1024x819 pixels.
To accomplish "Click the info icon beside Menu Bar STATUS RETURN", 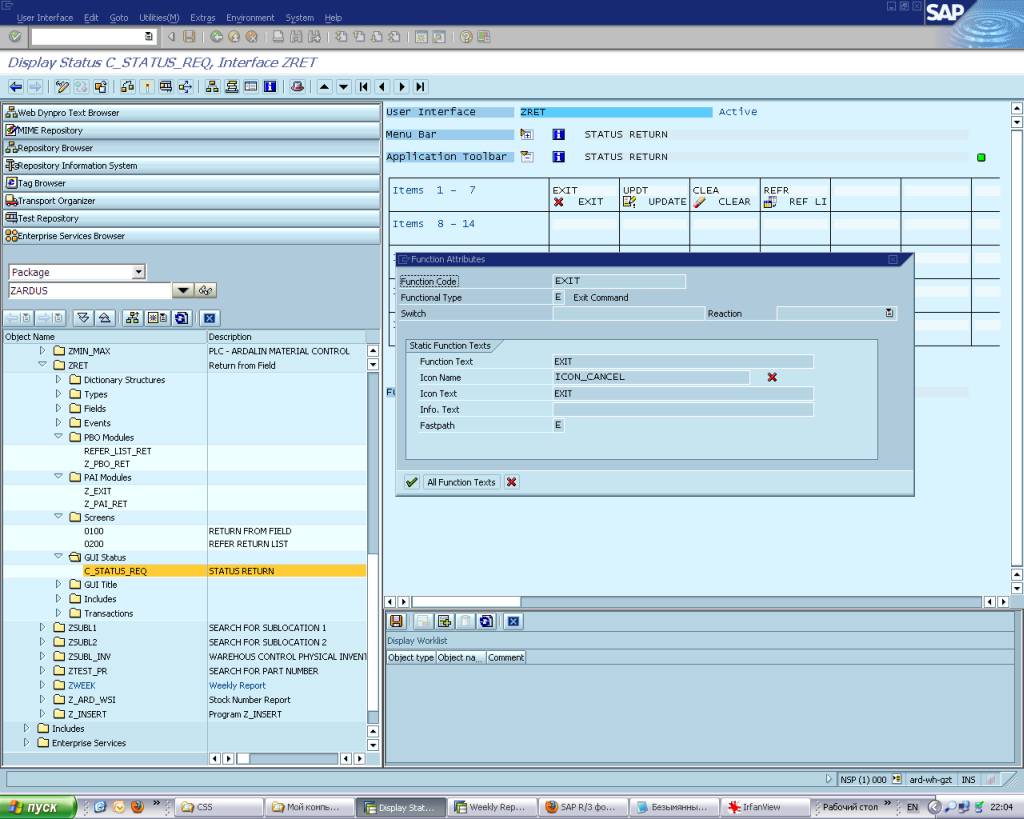I will pos(558,134).
